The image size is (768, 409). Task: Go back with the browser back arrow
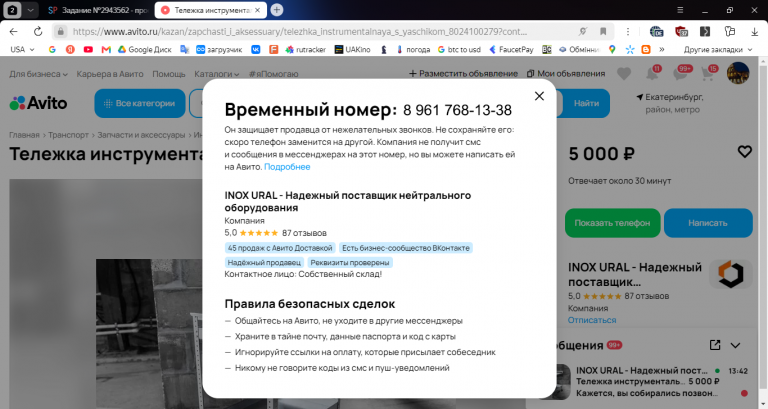click(x=14, y=32)
